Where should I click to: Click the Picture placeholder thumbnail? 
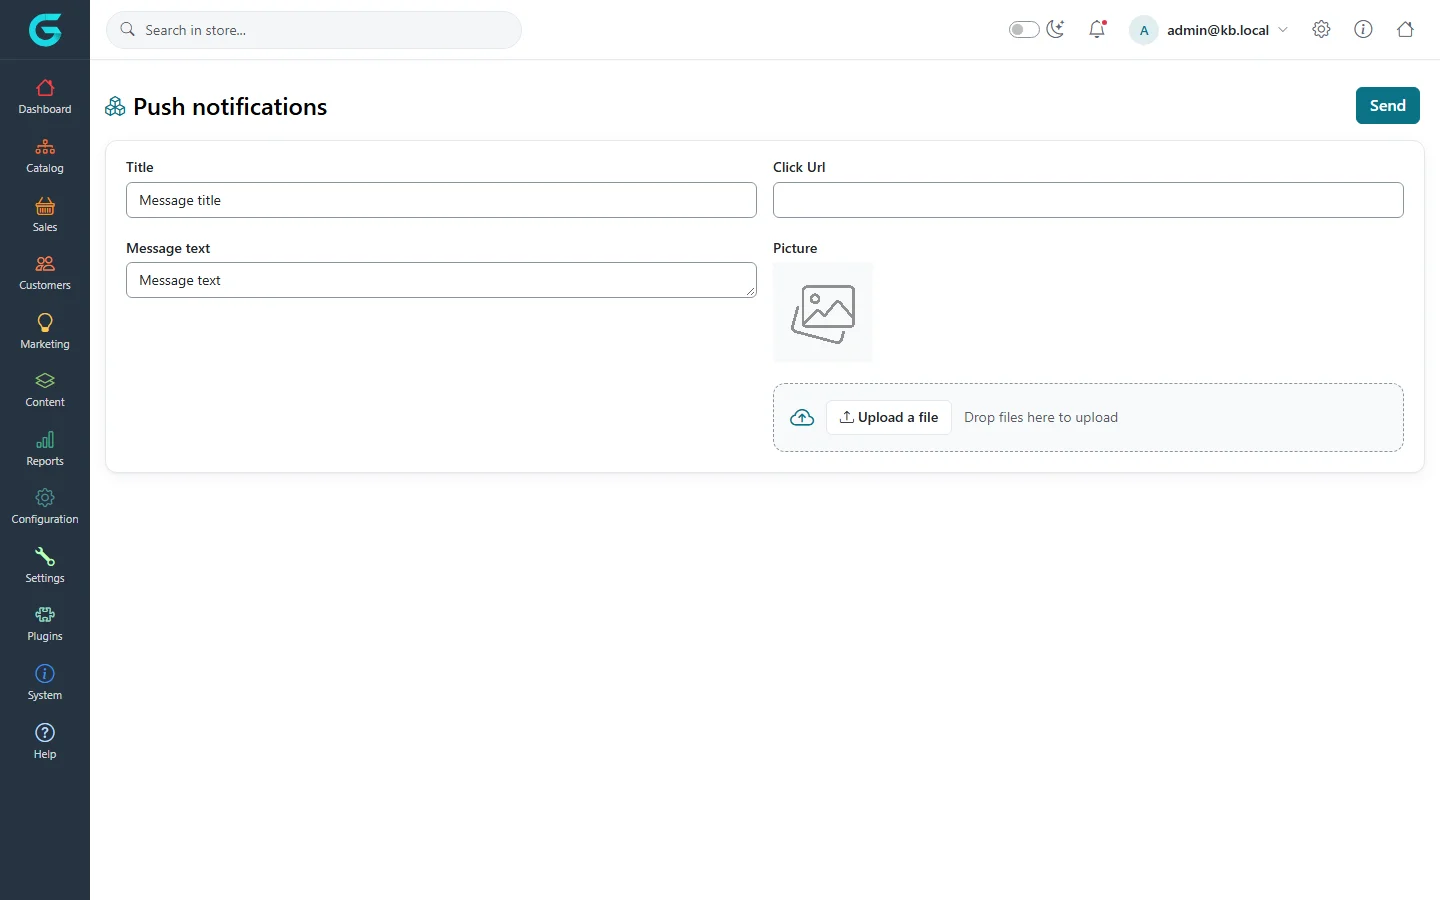tap(823, 313)
